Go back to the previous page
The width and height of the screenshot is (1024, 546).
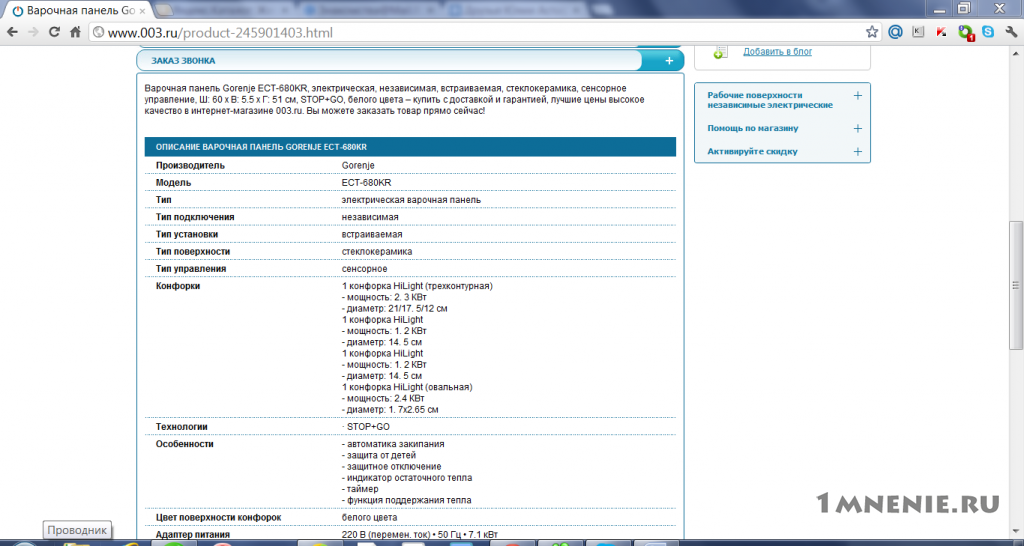tap(12, 32)
